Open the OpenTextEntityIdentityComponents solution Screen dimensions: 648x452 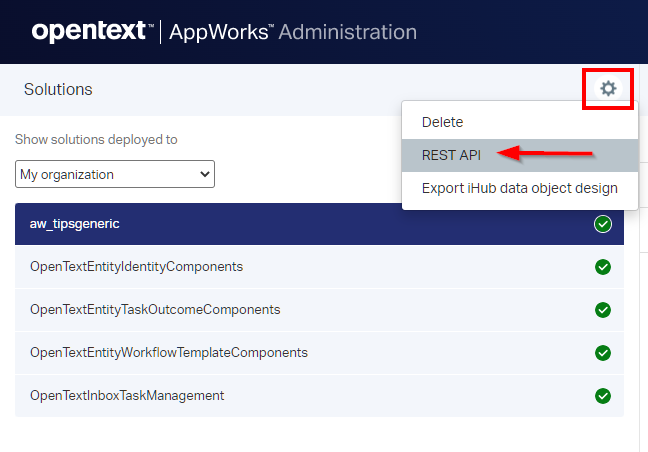point(137,267)
